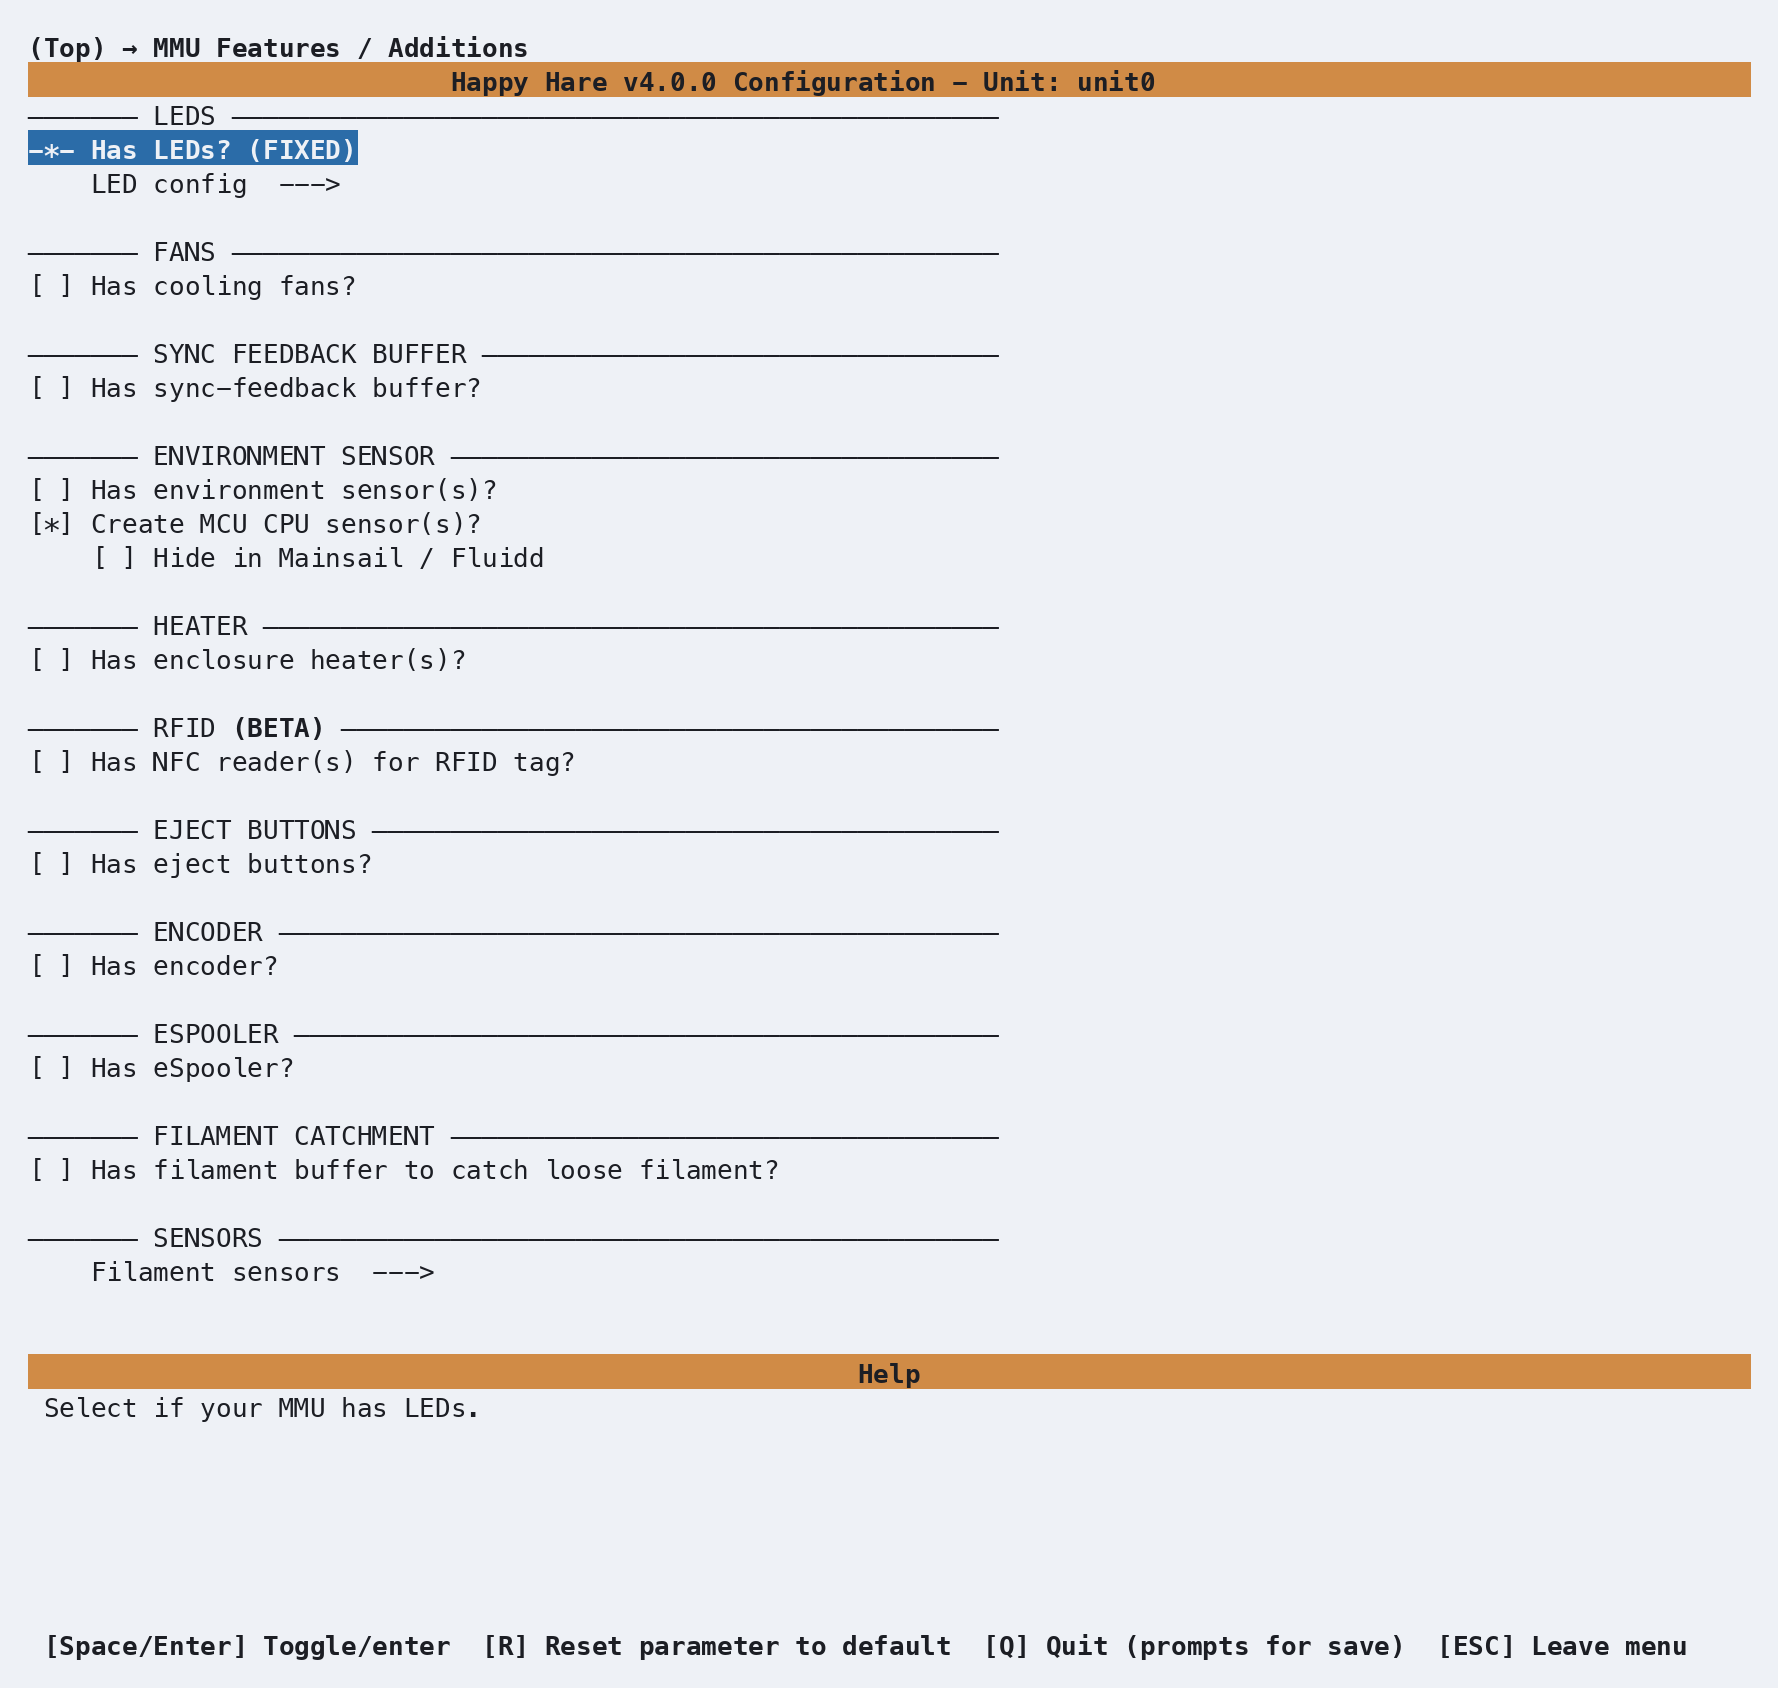Click the RFID (BETA) section heading
The image size is (1778, 1688).
[239, 728]
